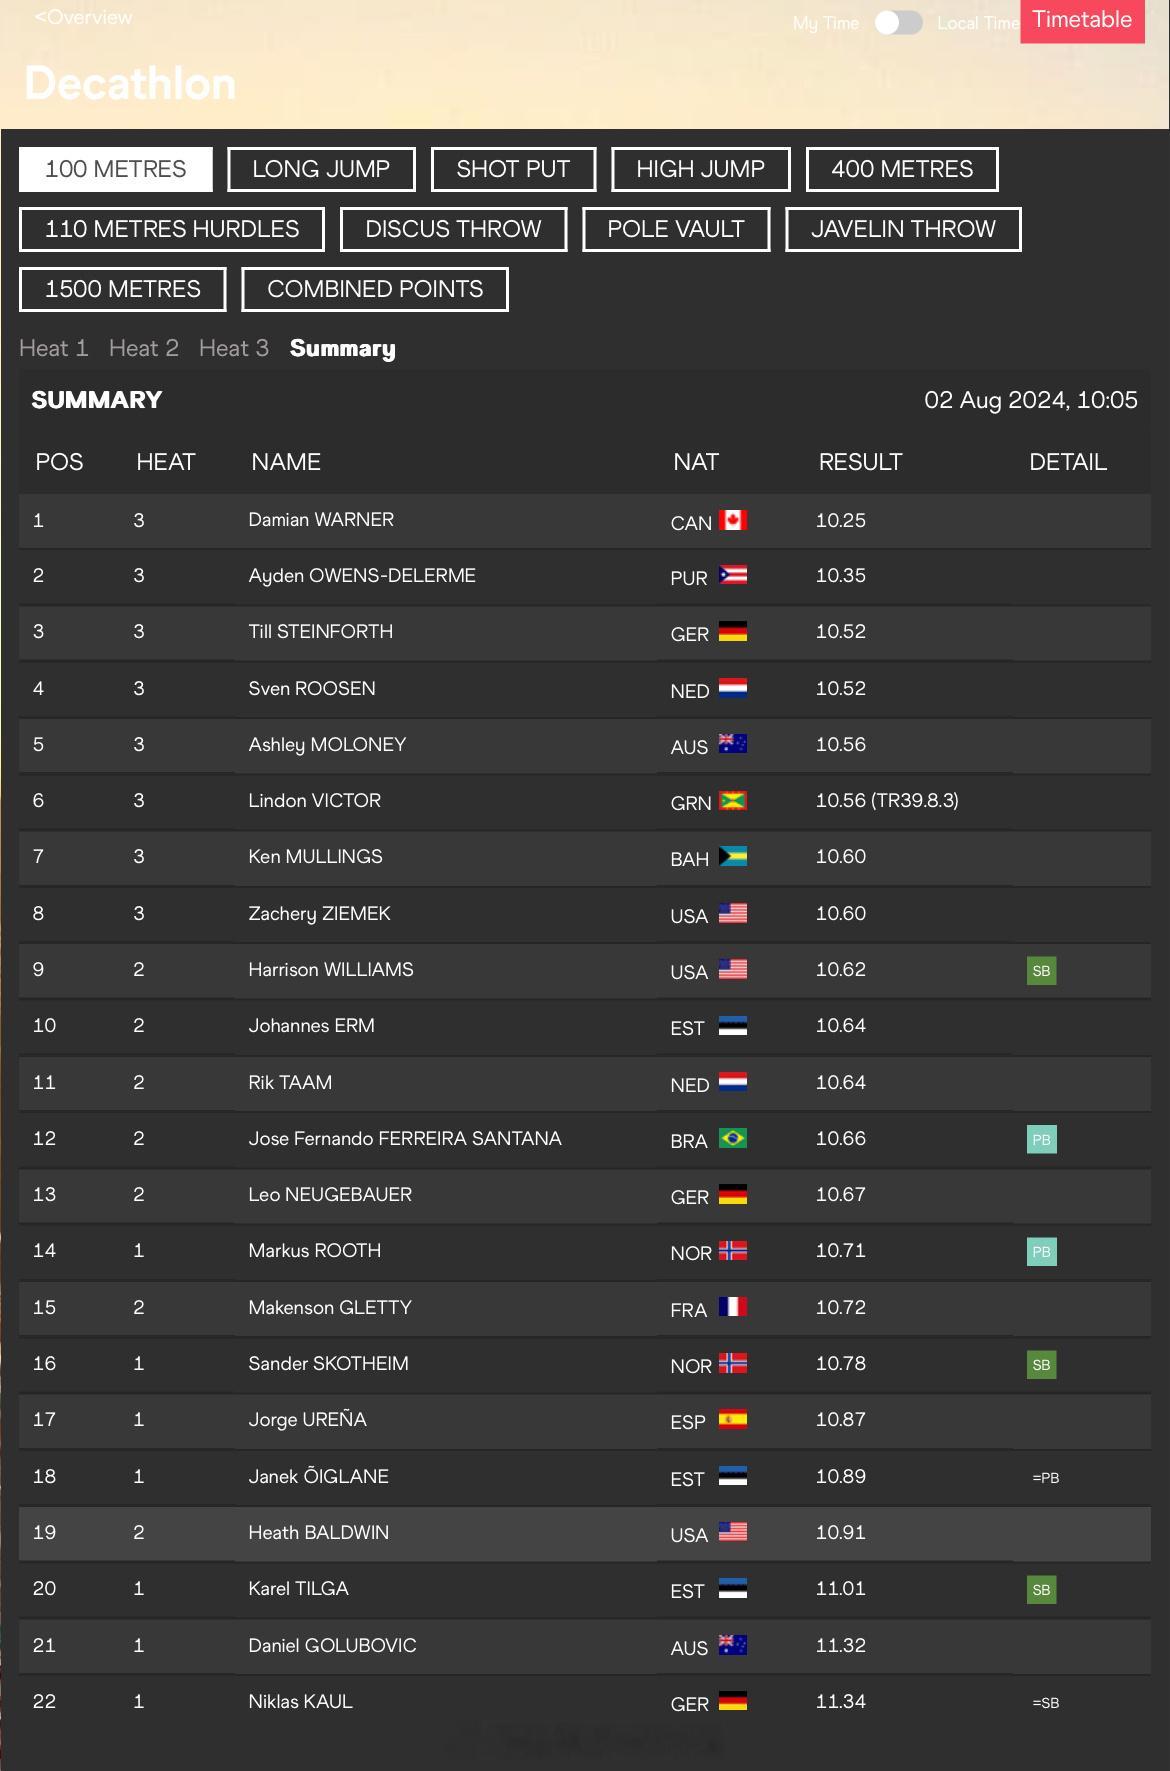Open the Heat 3 results tab
1170x1771 pixels.
[x=234, y=348]
